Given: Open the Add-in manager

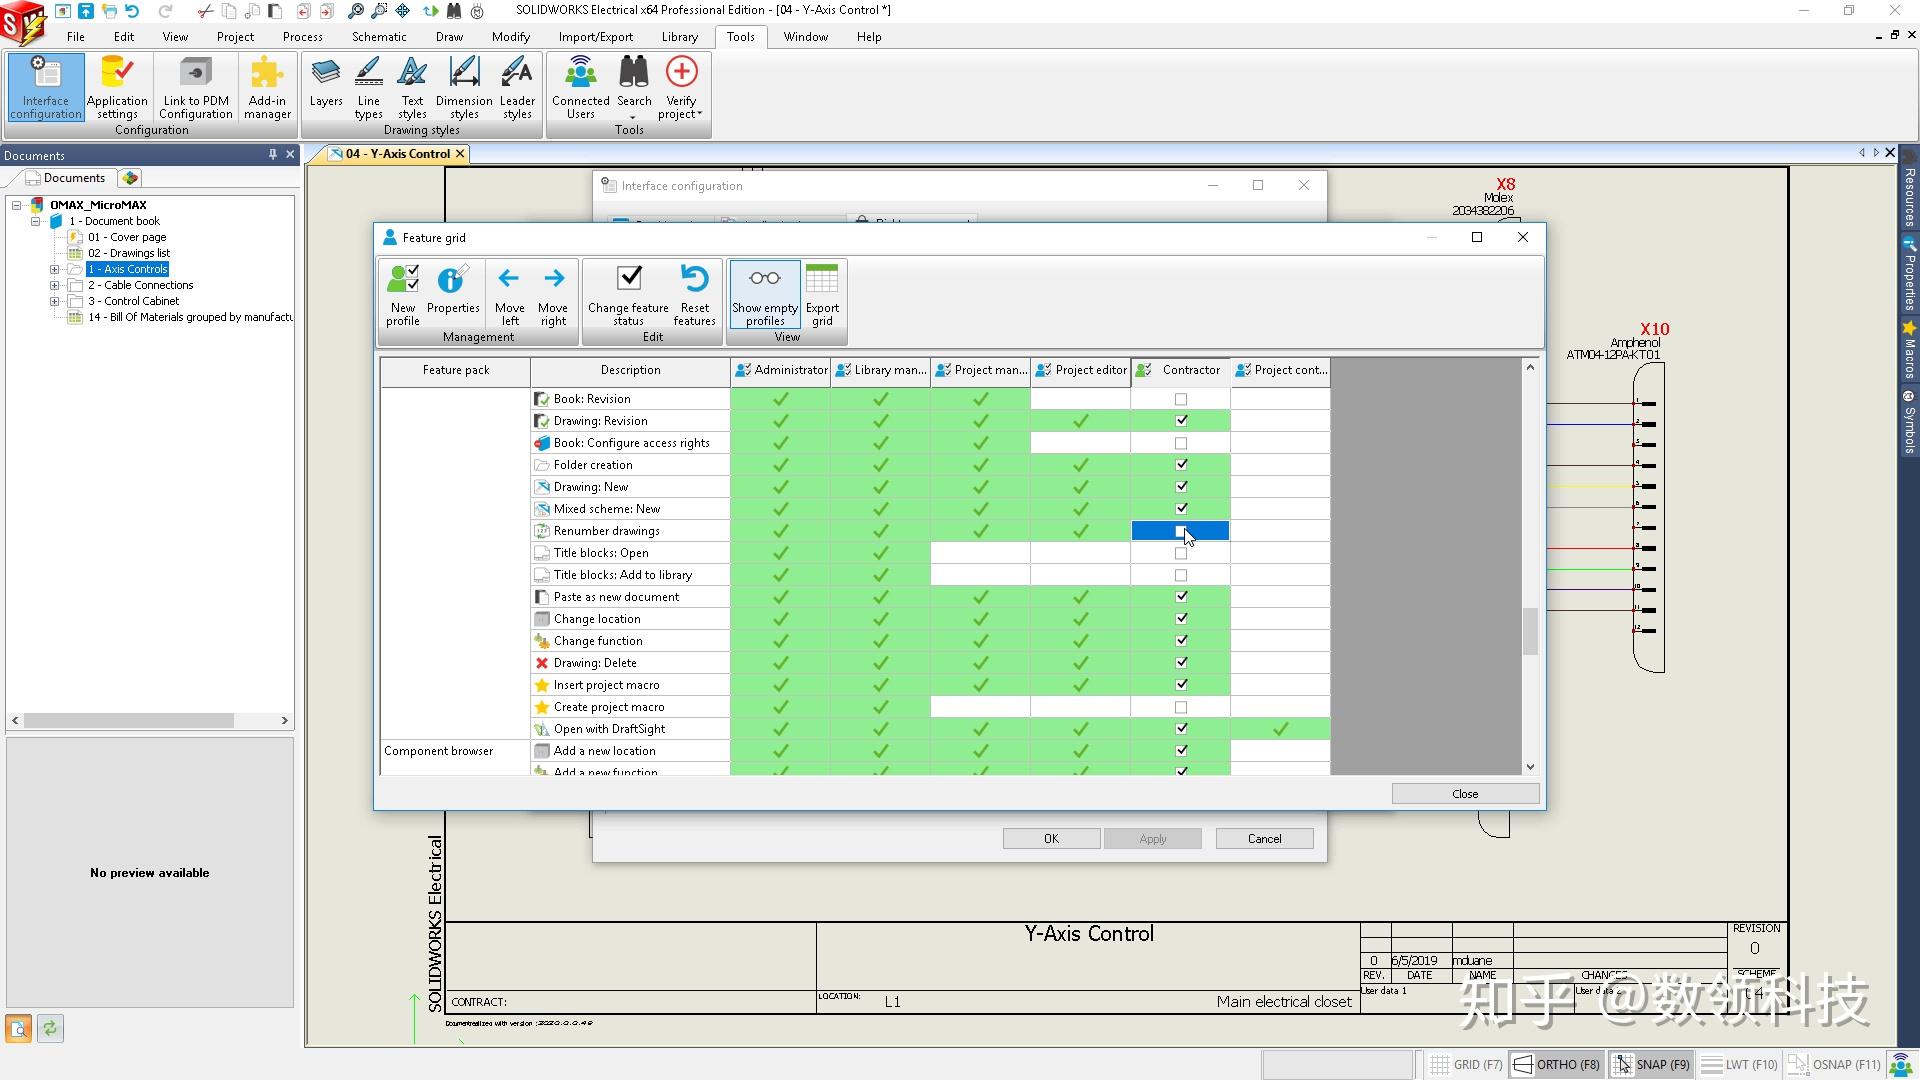Looking at the screenshot, I should (x=266, y=88).
